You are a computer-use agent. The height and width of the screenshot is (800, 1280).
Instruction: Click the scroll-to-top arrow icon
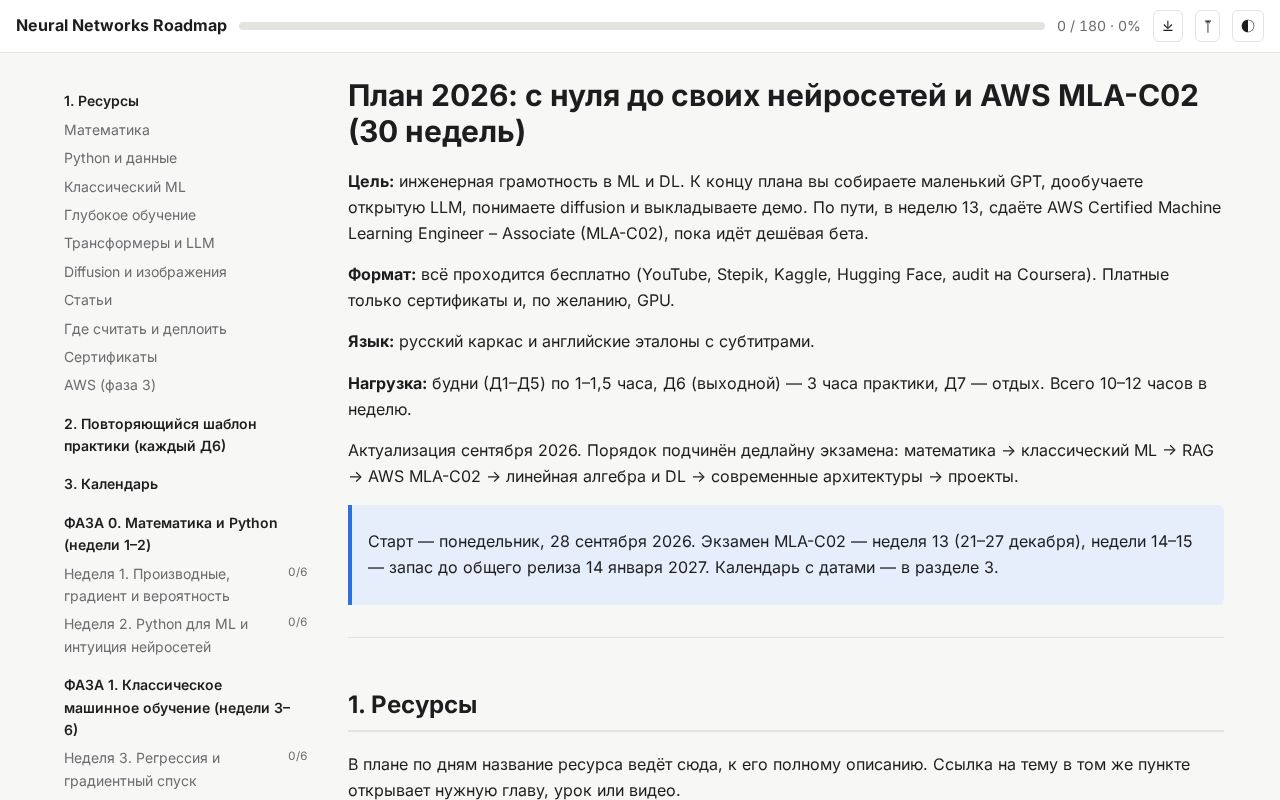click(x=1207, y=26)
